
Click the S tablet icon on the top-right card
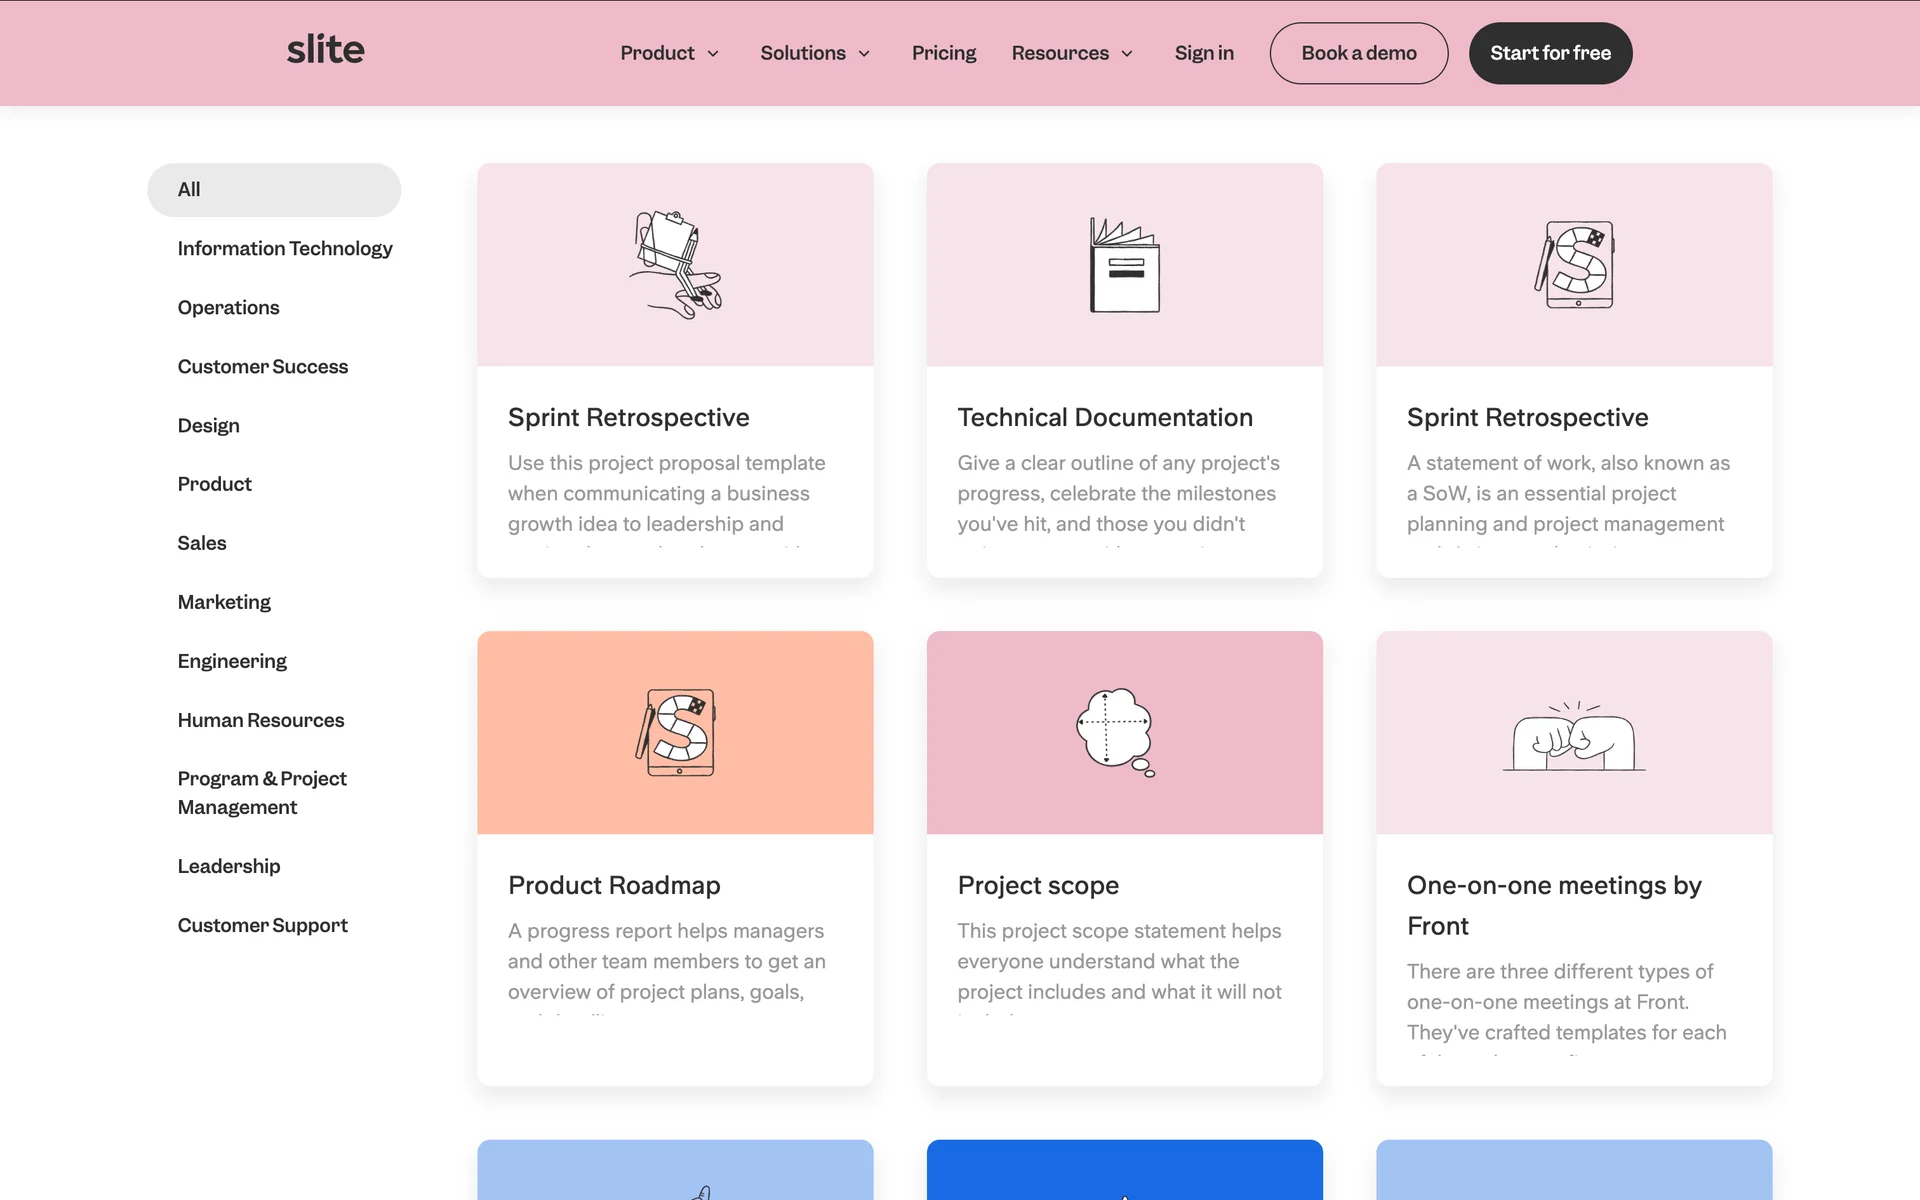[x=1575, y=265]
